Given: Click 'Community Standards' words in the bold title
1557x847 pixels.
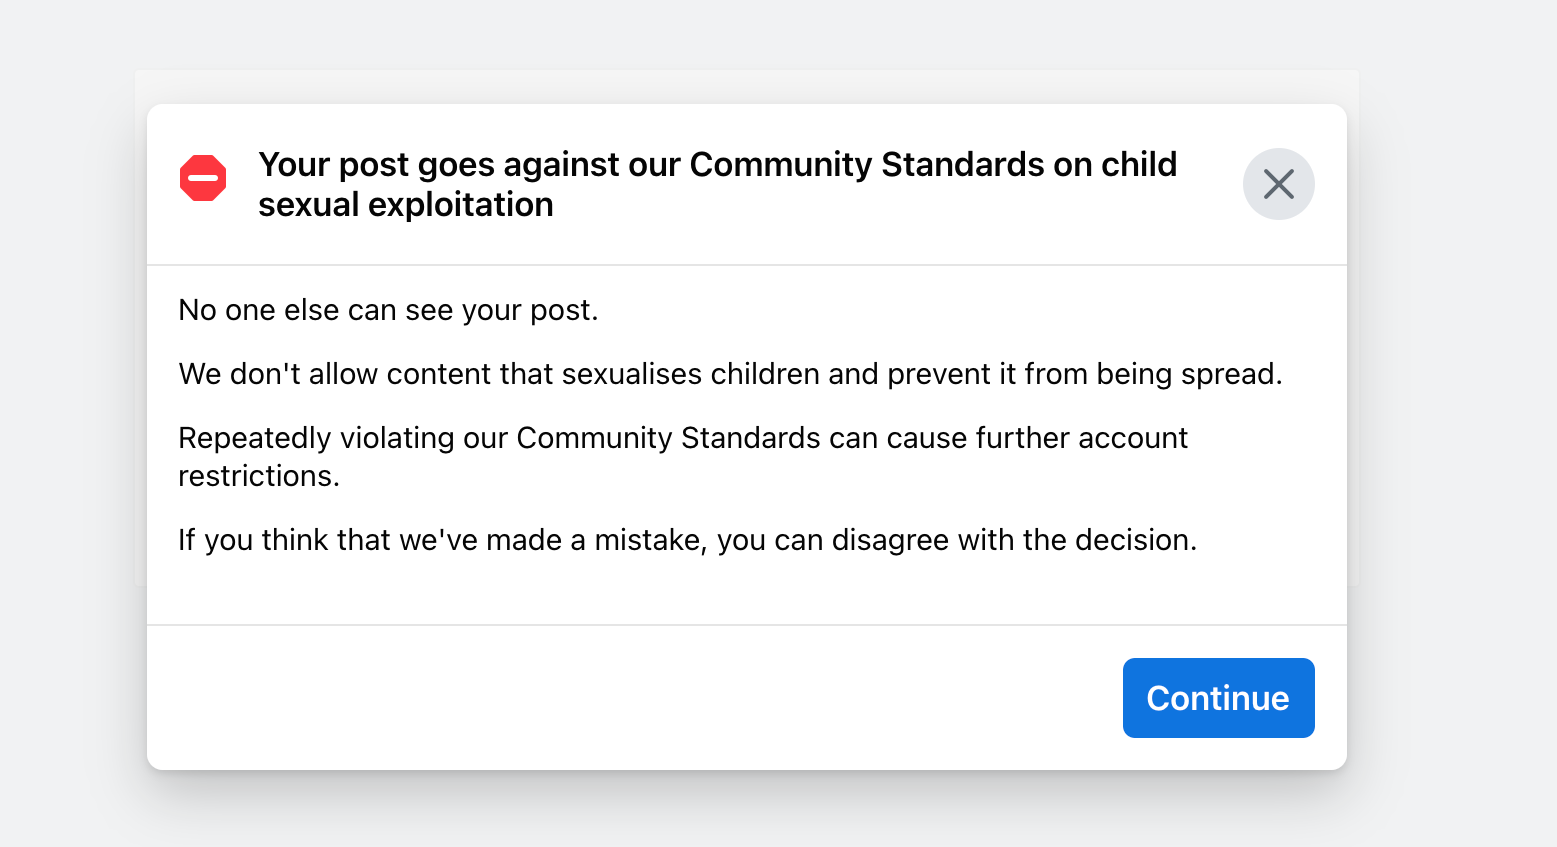Looking at the screenshot, I should [x=867, y=164].
